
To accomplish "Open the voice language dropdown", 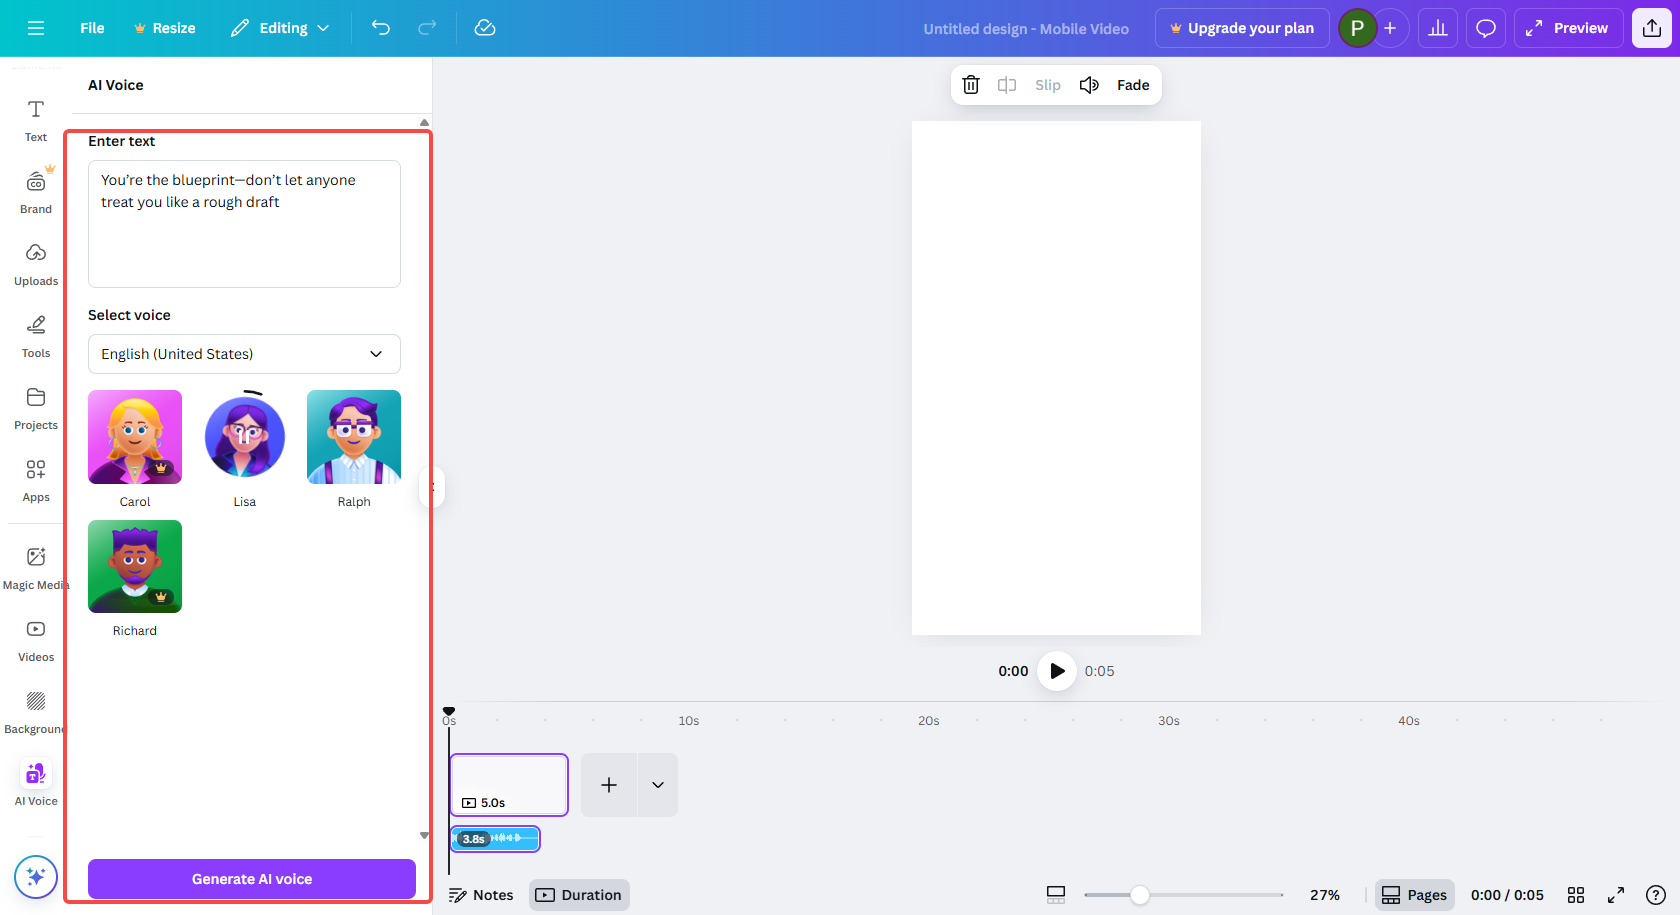I will coord(244,354).
